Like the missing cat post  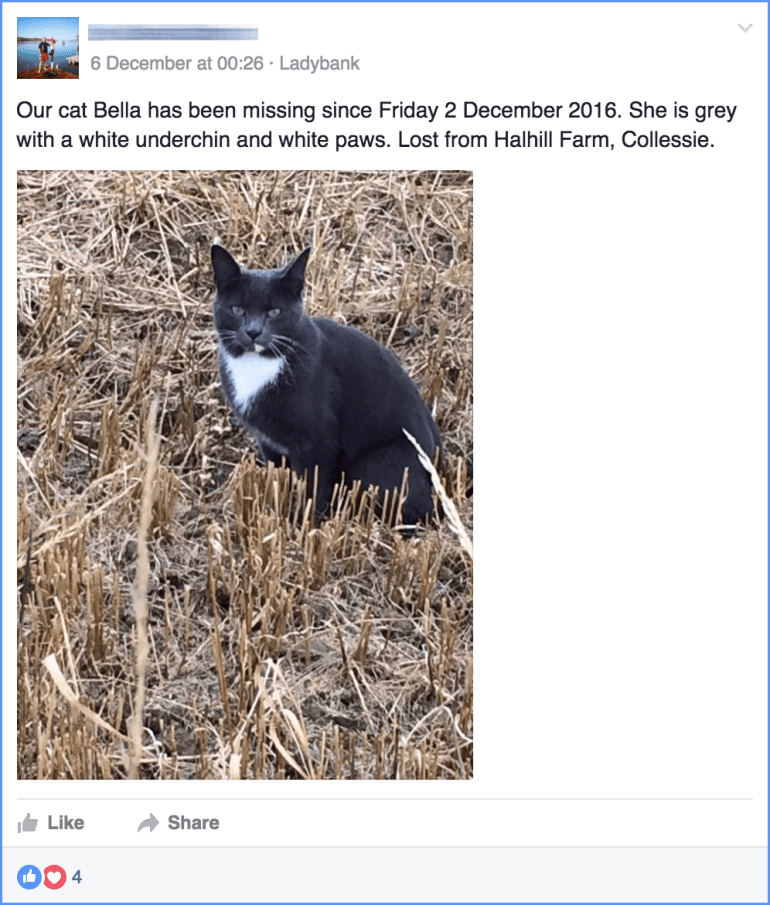tap(51, 822)
